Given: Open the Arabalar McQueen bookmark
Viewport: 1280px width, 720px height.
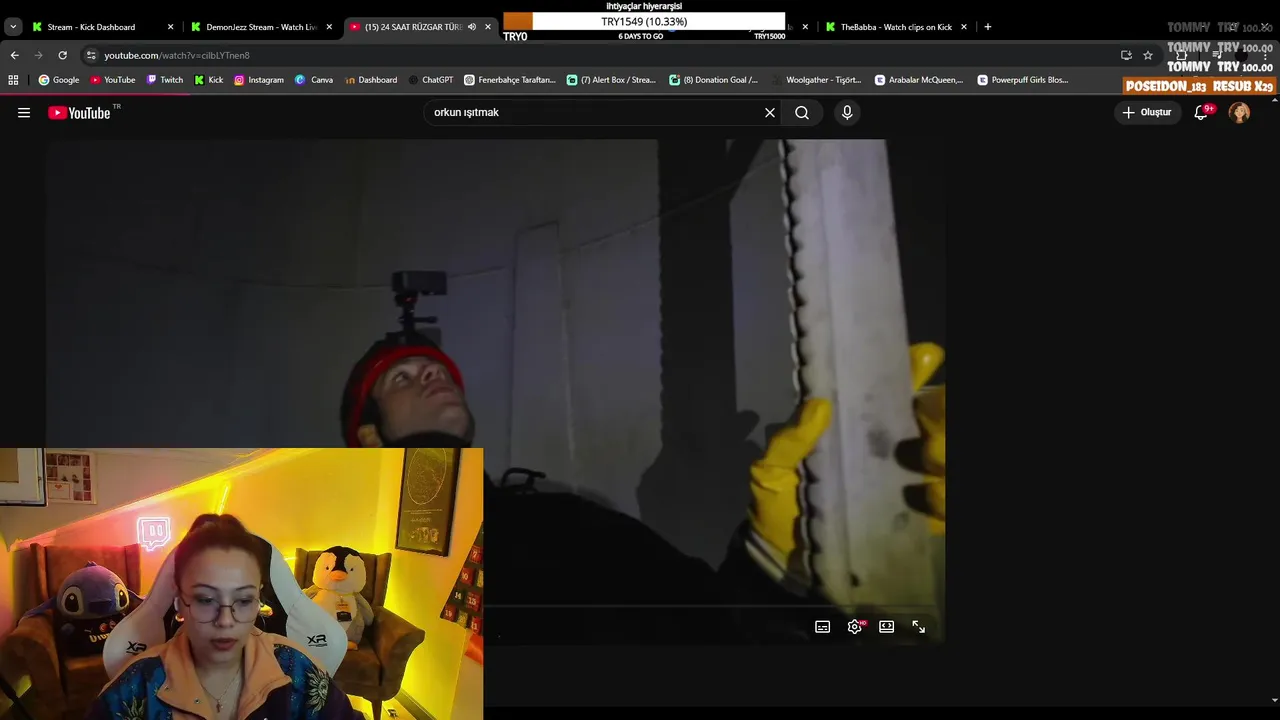Looking at the screenshot, I should click(x=919, y=80).
